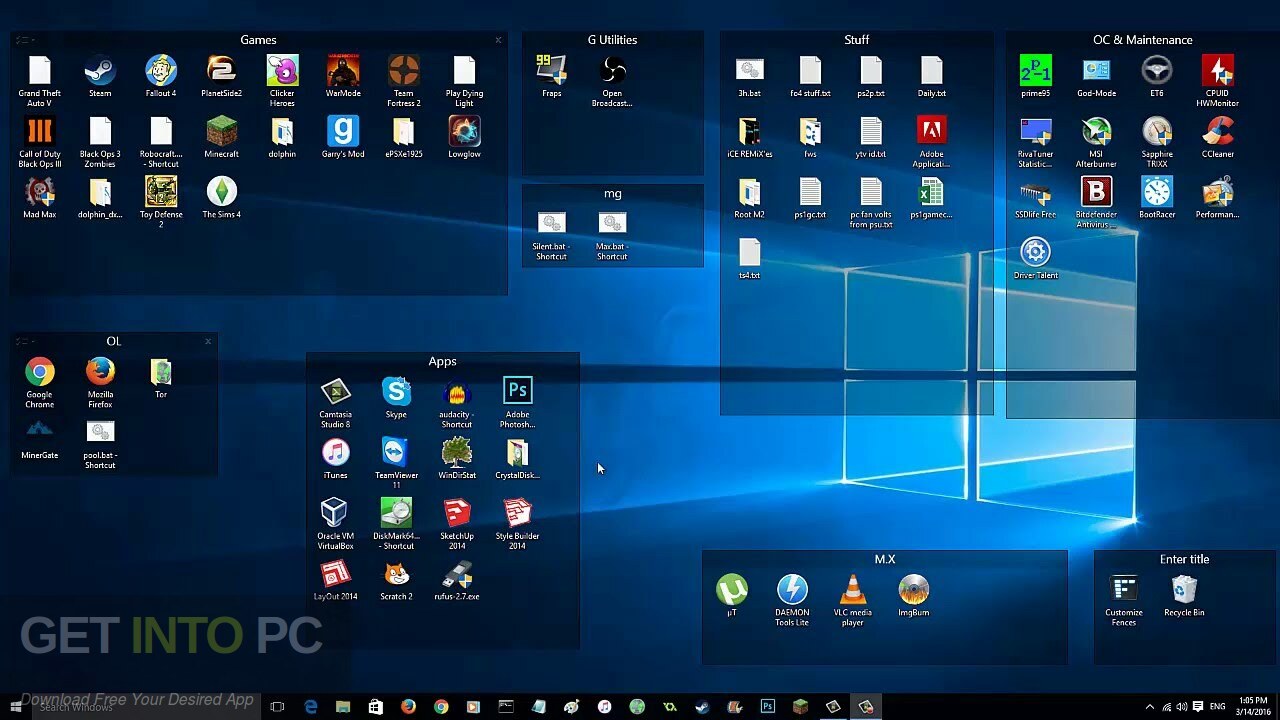Select the CCleaner icon

point(1217,138)
